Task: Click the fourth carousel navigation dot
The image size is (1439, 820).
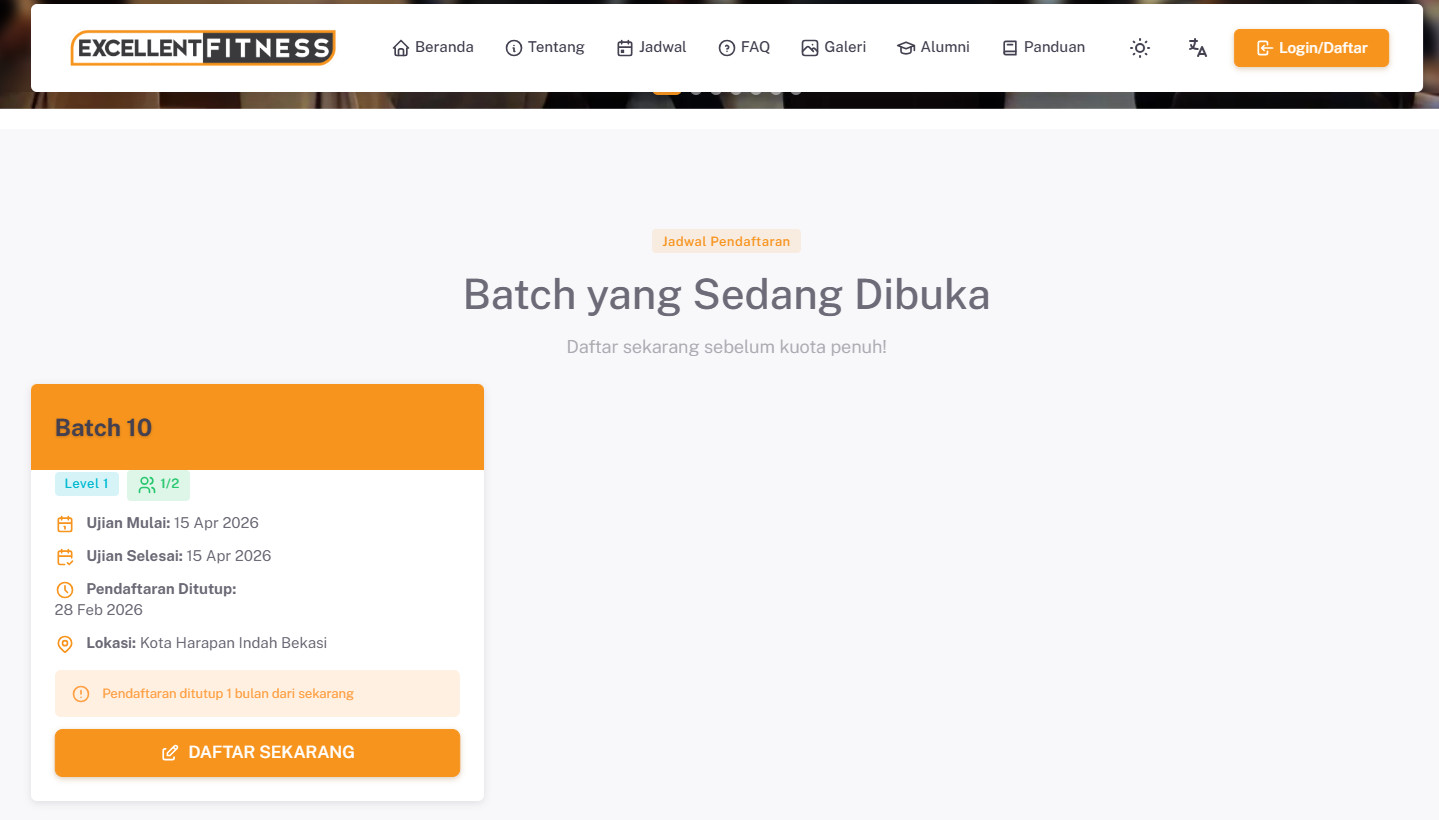Action: click(x=736, y=89)
